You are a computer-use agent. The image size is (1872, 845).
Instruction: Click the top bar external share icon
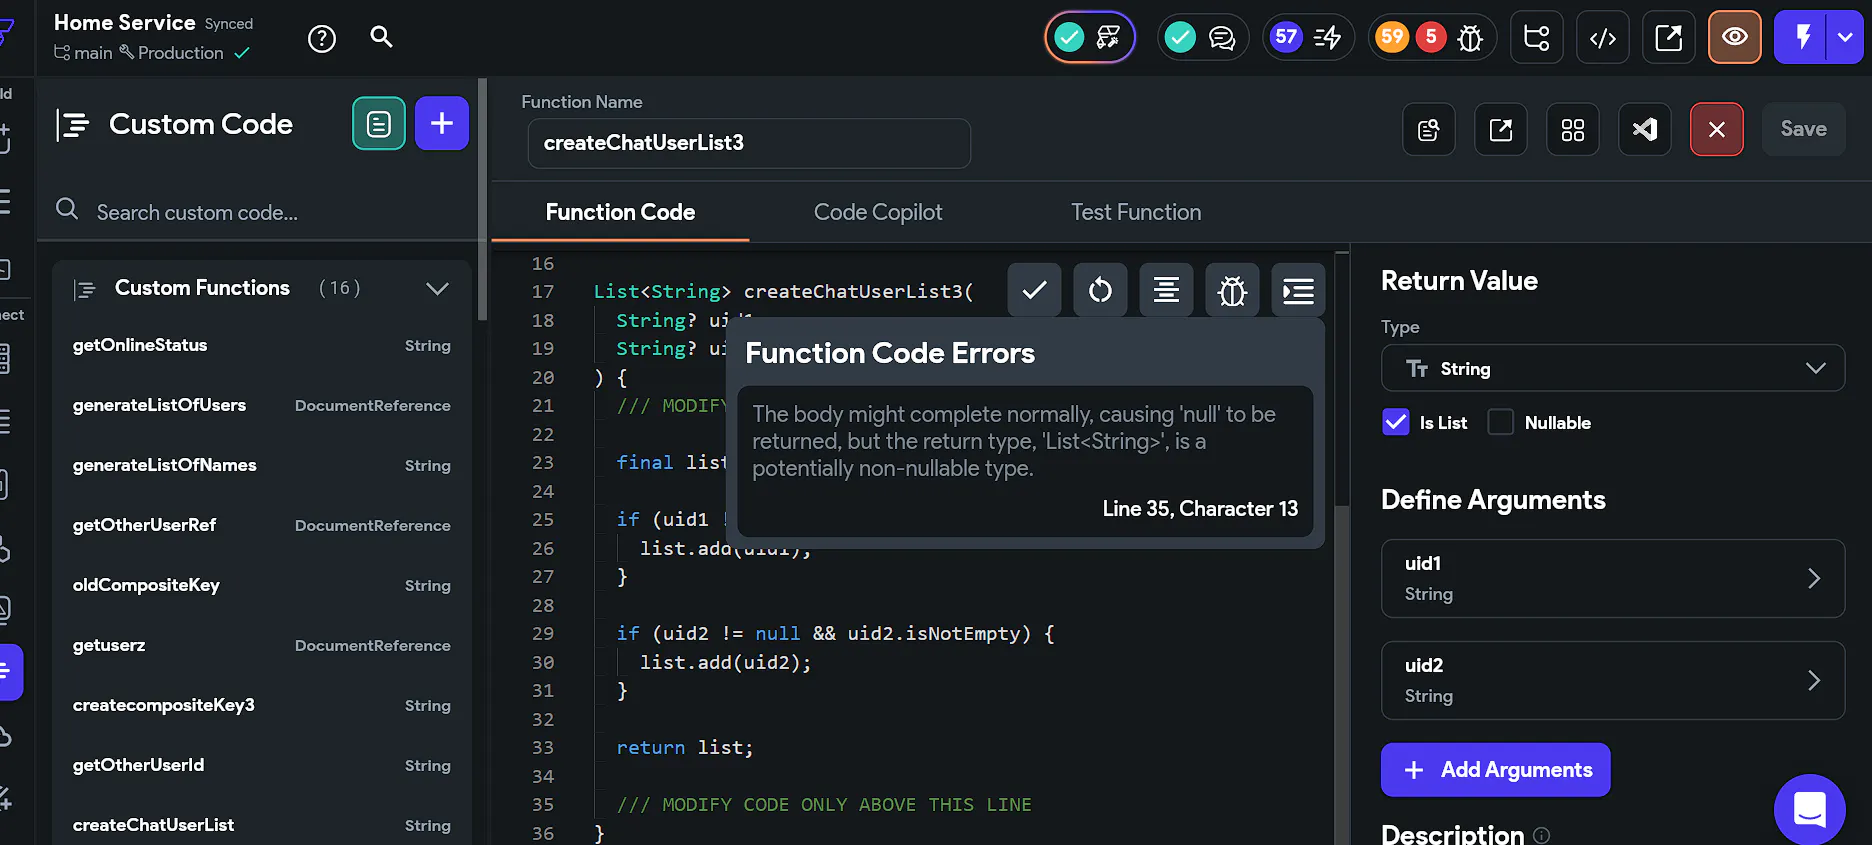pyautogui.click(x=1669, y=38)
